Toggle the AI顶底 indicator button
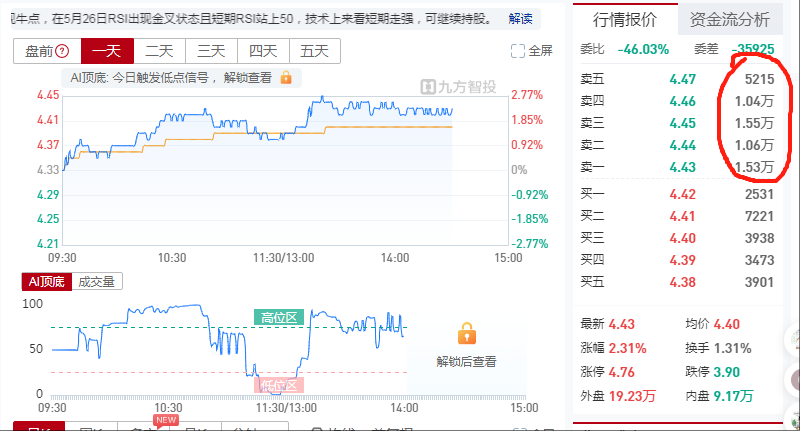The width and height of the screenshot is (800, 431). point(47,282)
